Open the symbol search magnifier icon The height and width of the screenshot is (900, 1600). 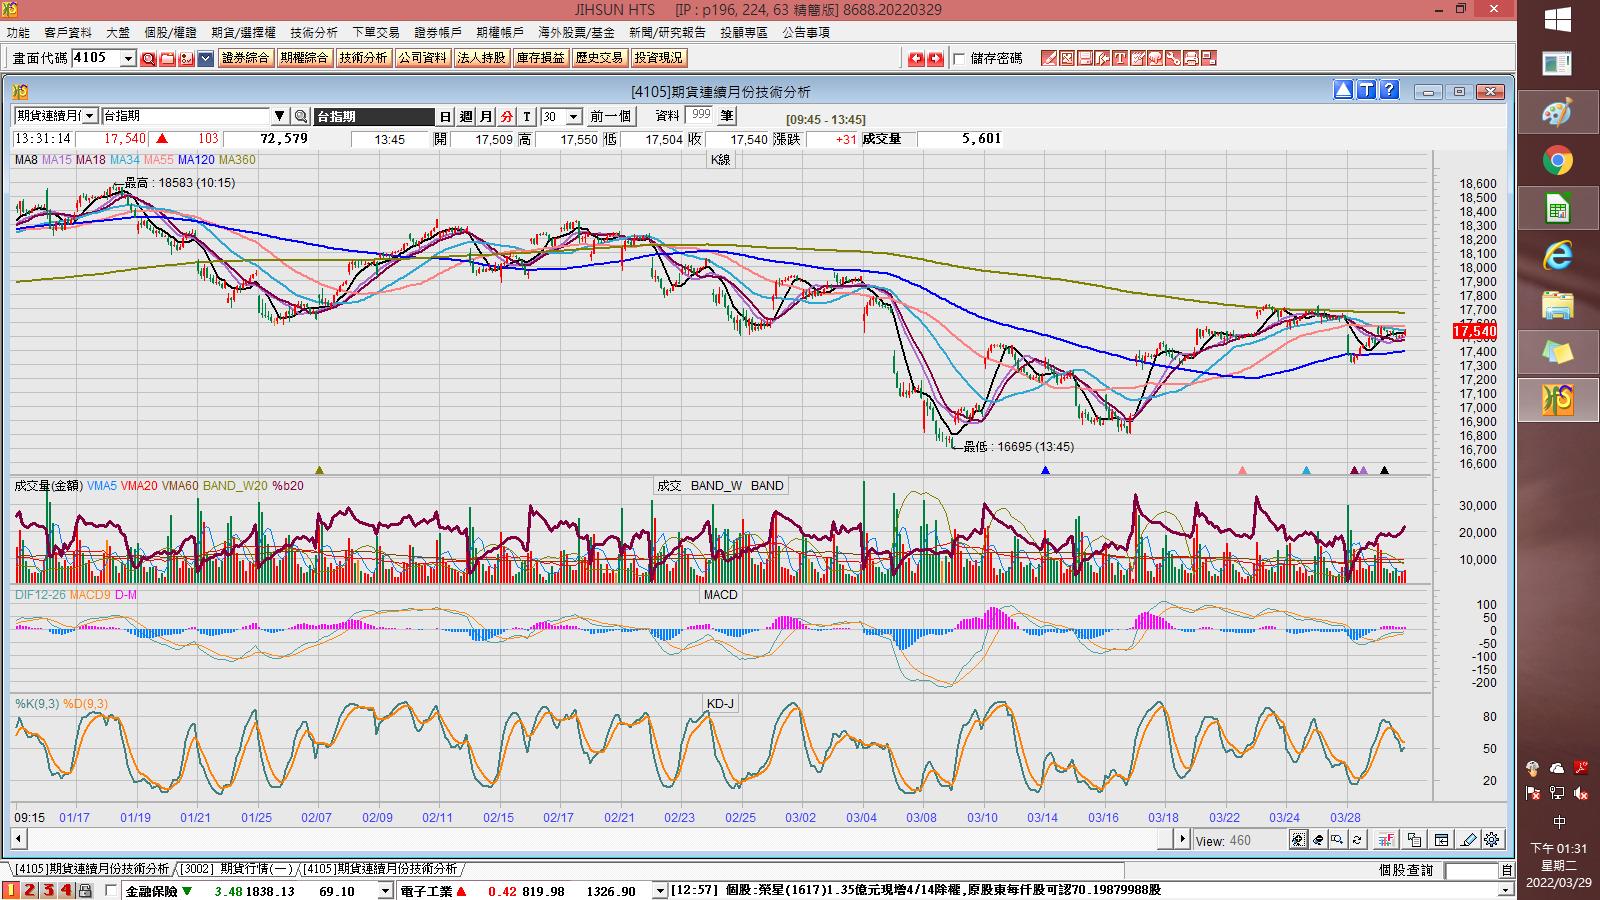(x=300, y=117)
